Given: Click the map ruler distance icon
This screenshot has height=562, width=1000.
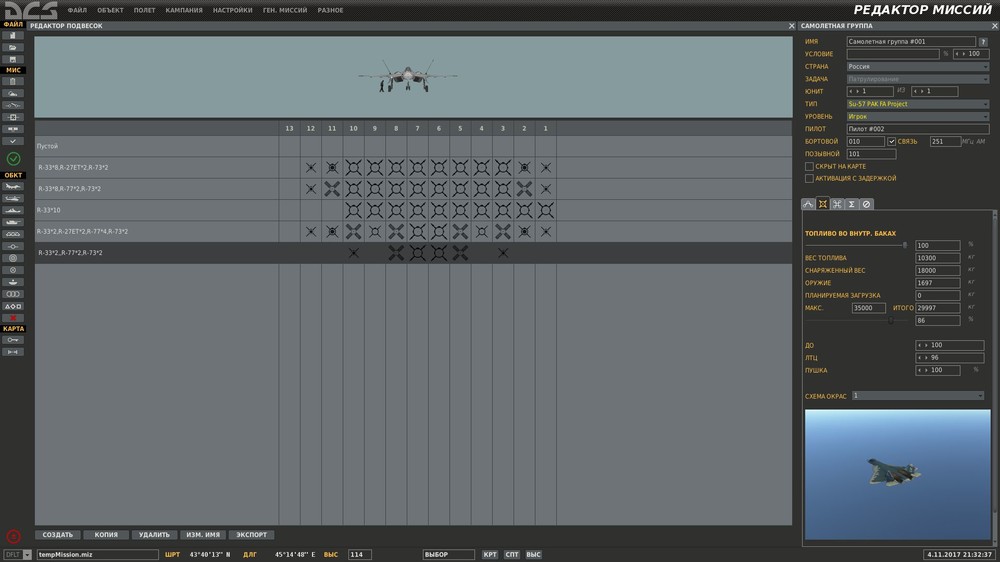Looking at the screenshot, I should point(13,352).
